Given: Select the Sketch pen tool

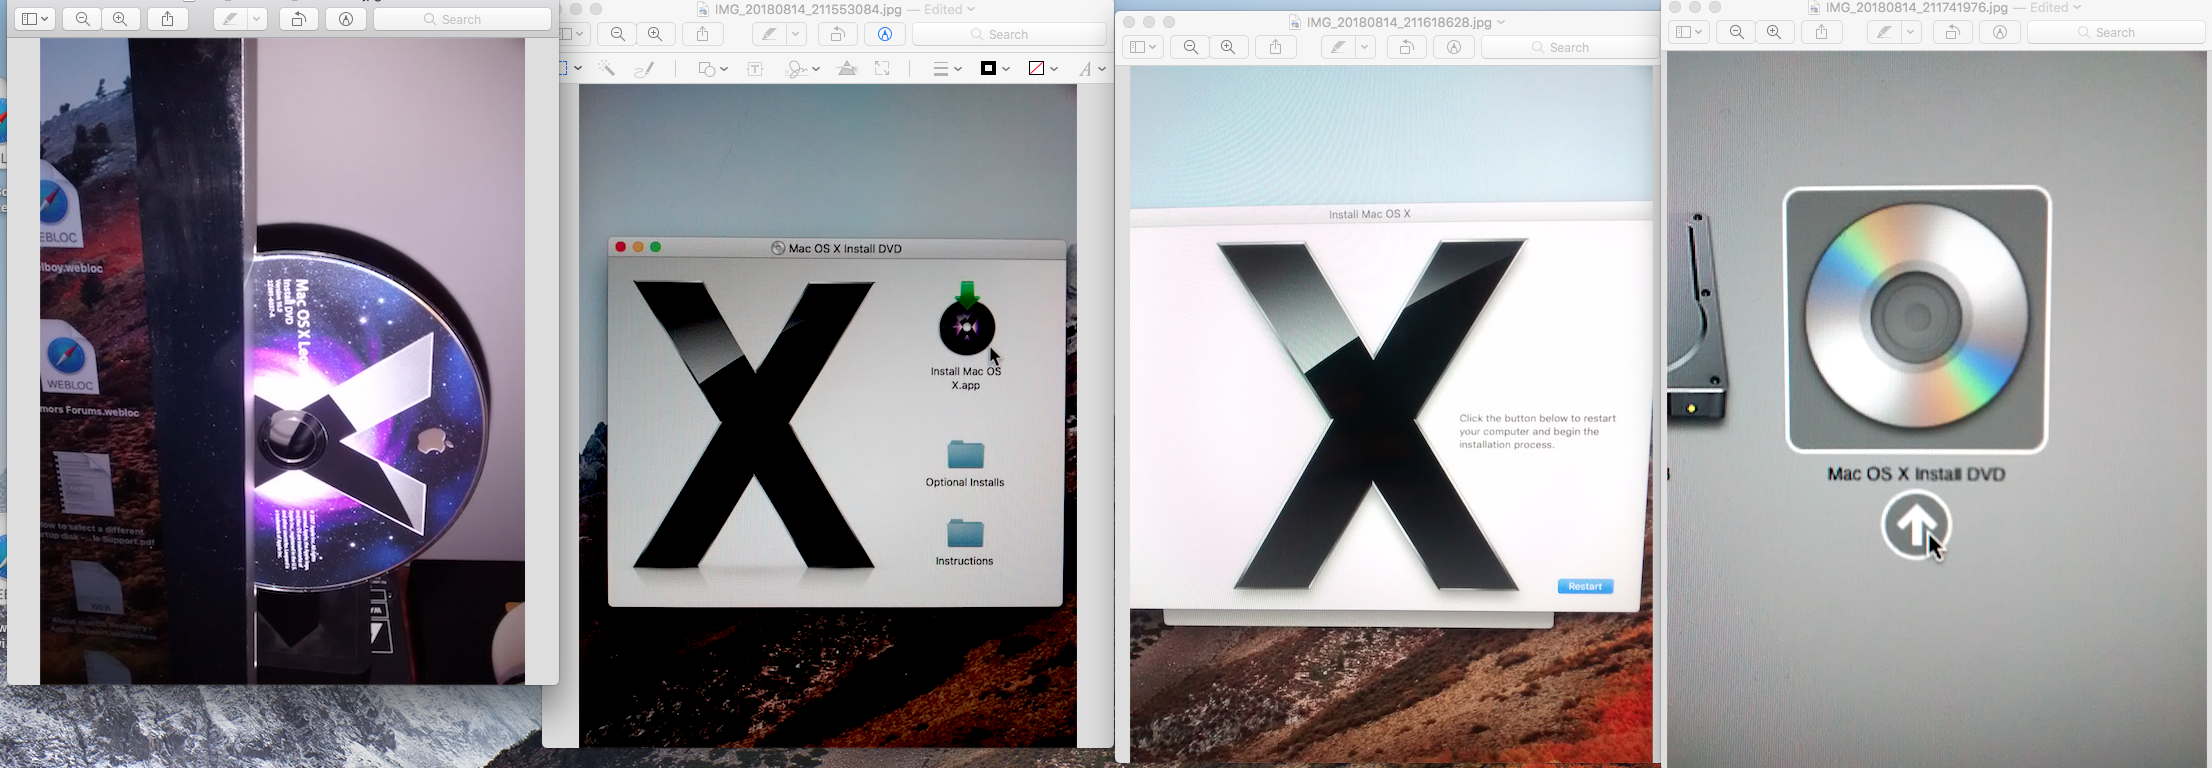Looking at the screenshot, I should [645, 68].
